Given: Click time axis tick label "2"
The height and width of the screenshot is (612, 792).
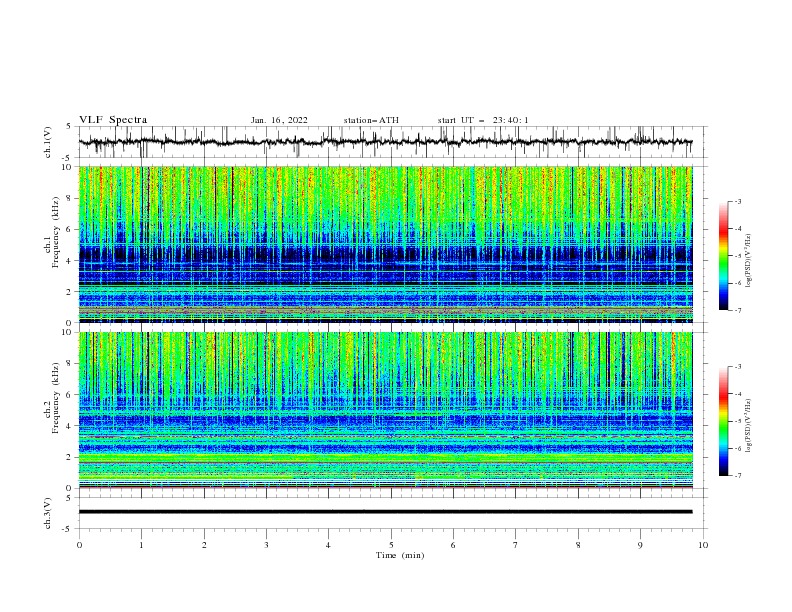Looking at the screenshot, I should (204, 545).
